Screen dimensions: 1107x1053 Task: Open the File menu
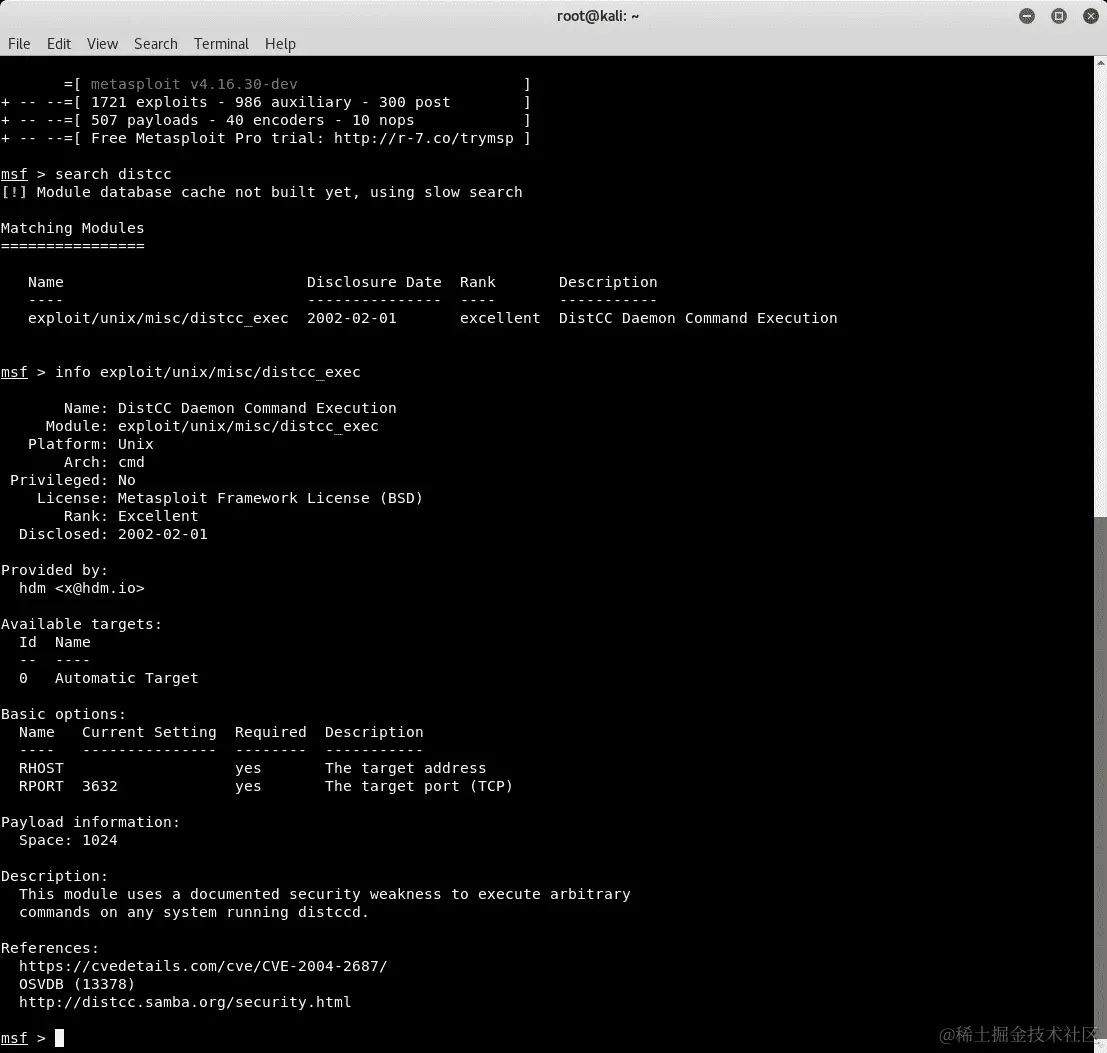click(19, 44)
